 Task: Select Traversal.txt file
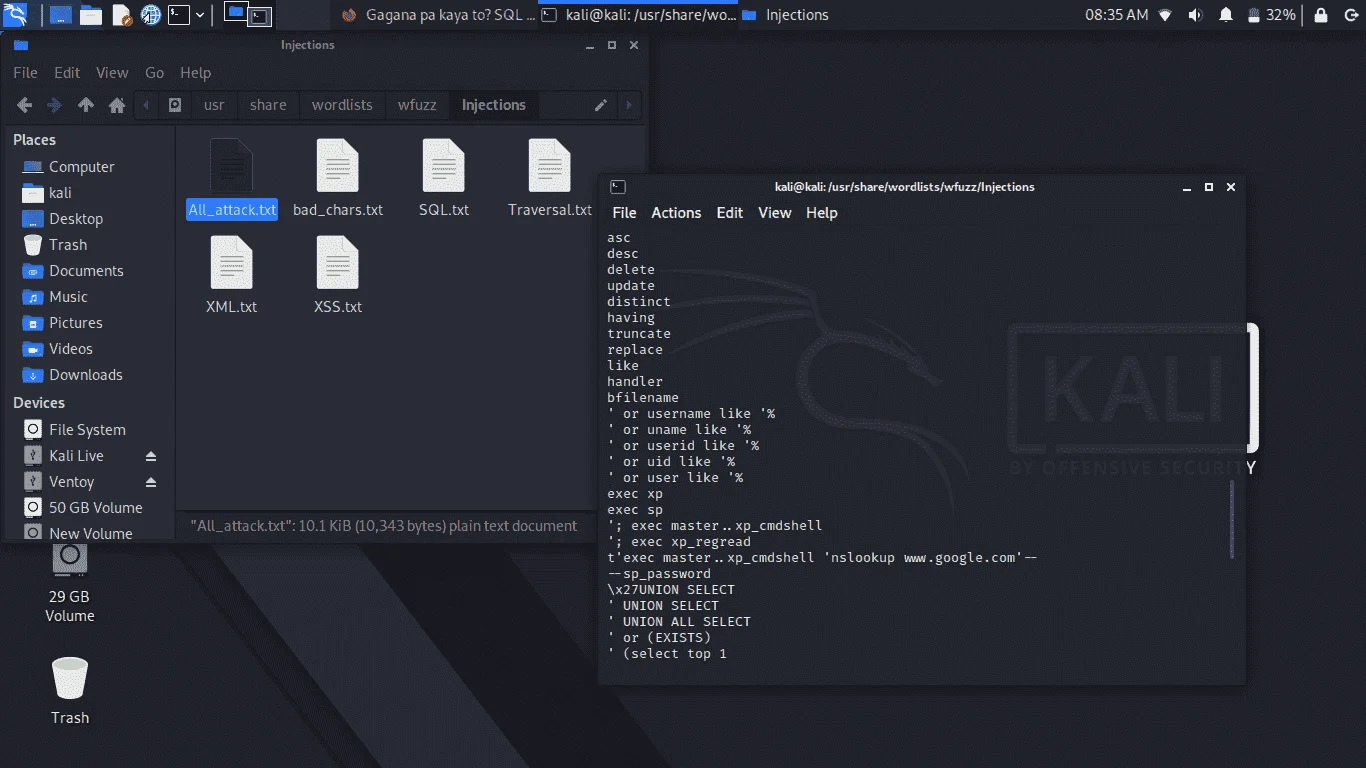click(550, 180)
